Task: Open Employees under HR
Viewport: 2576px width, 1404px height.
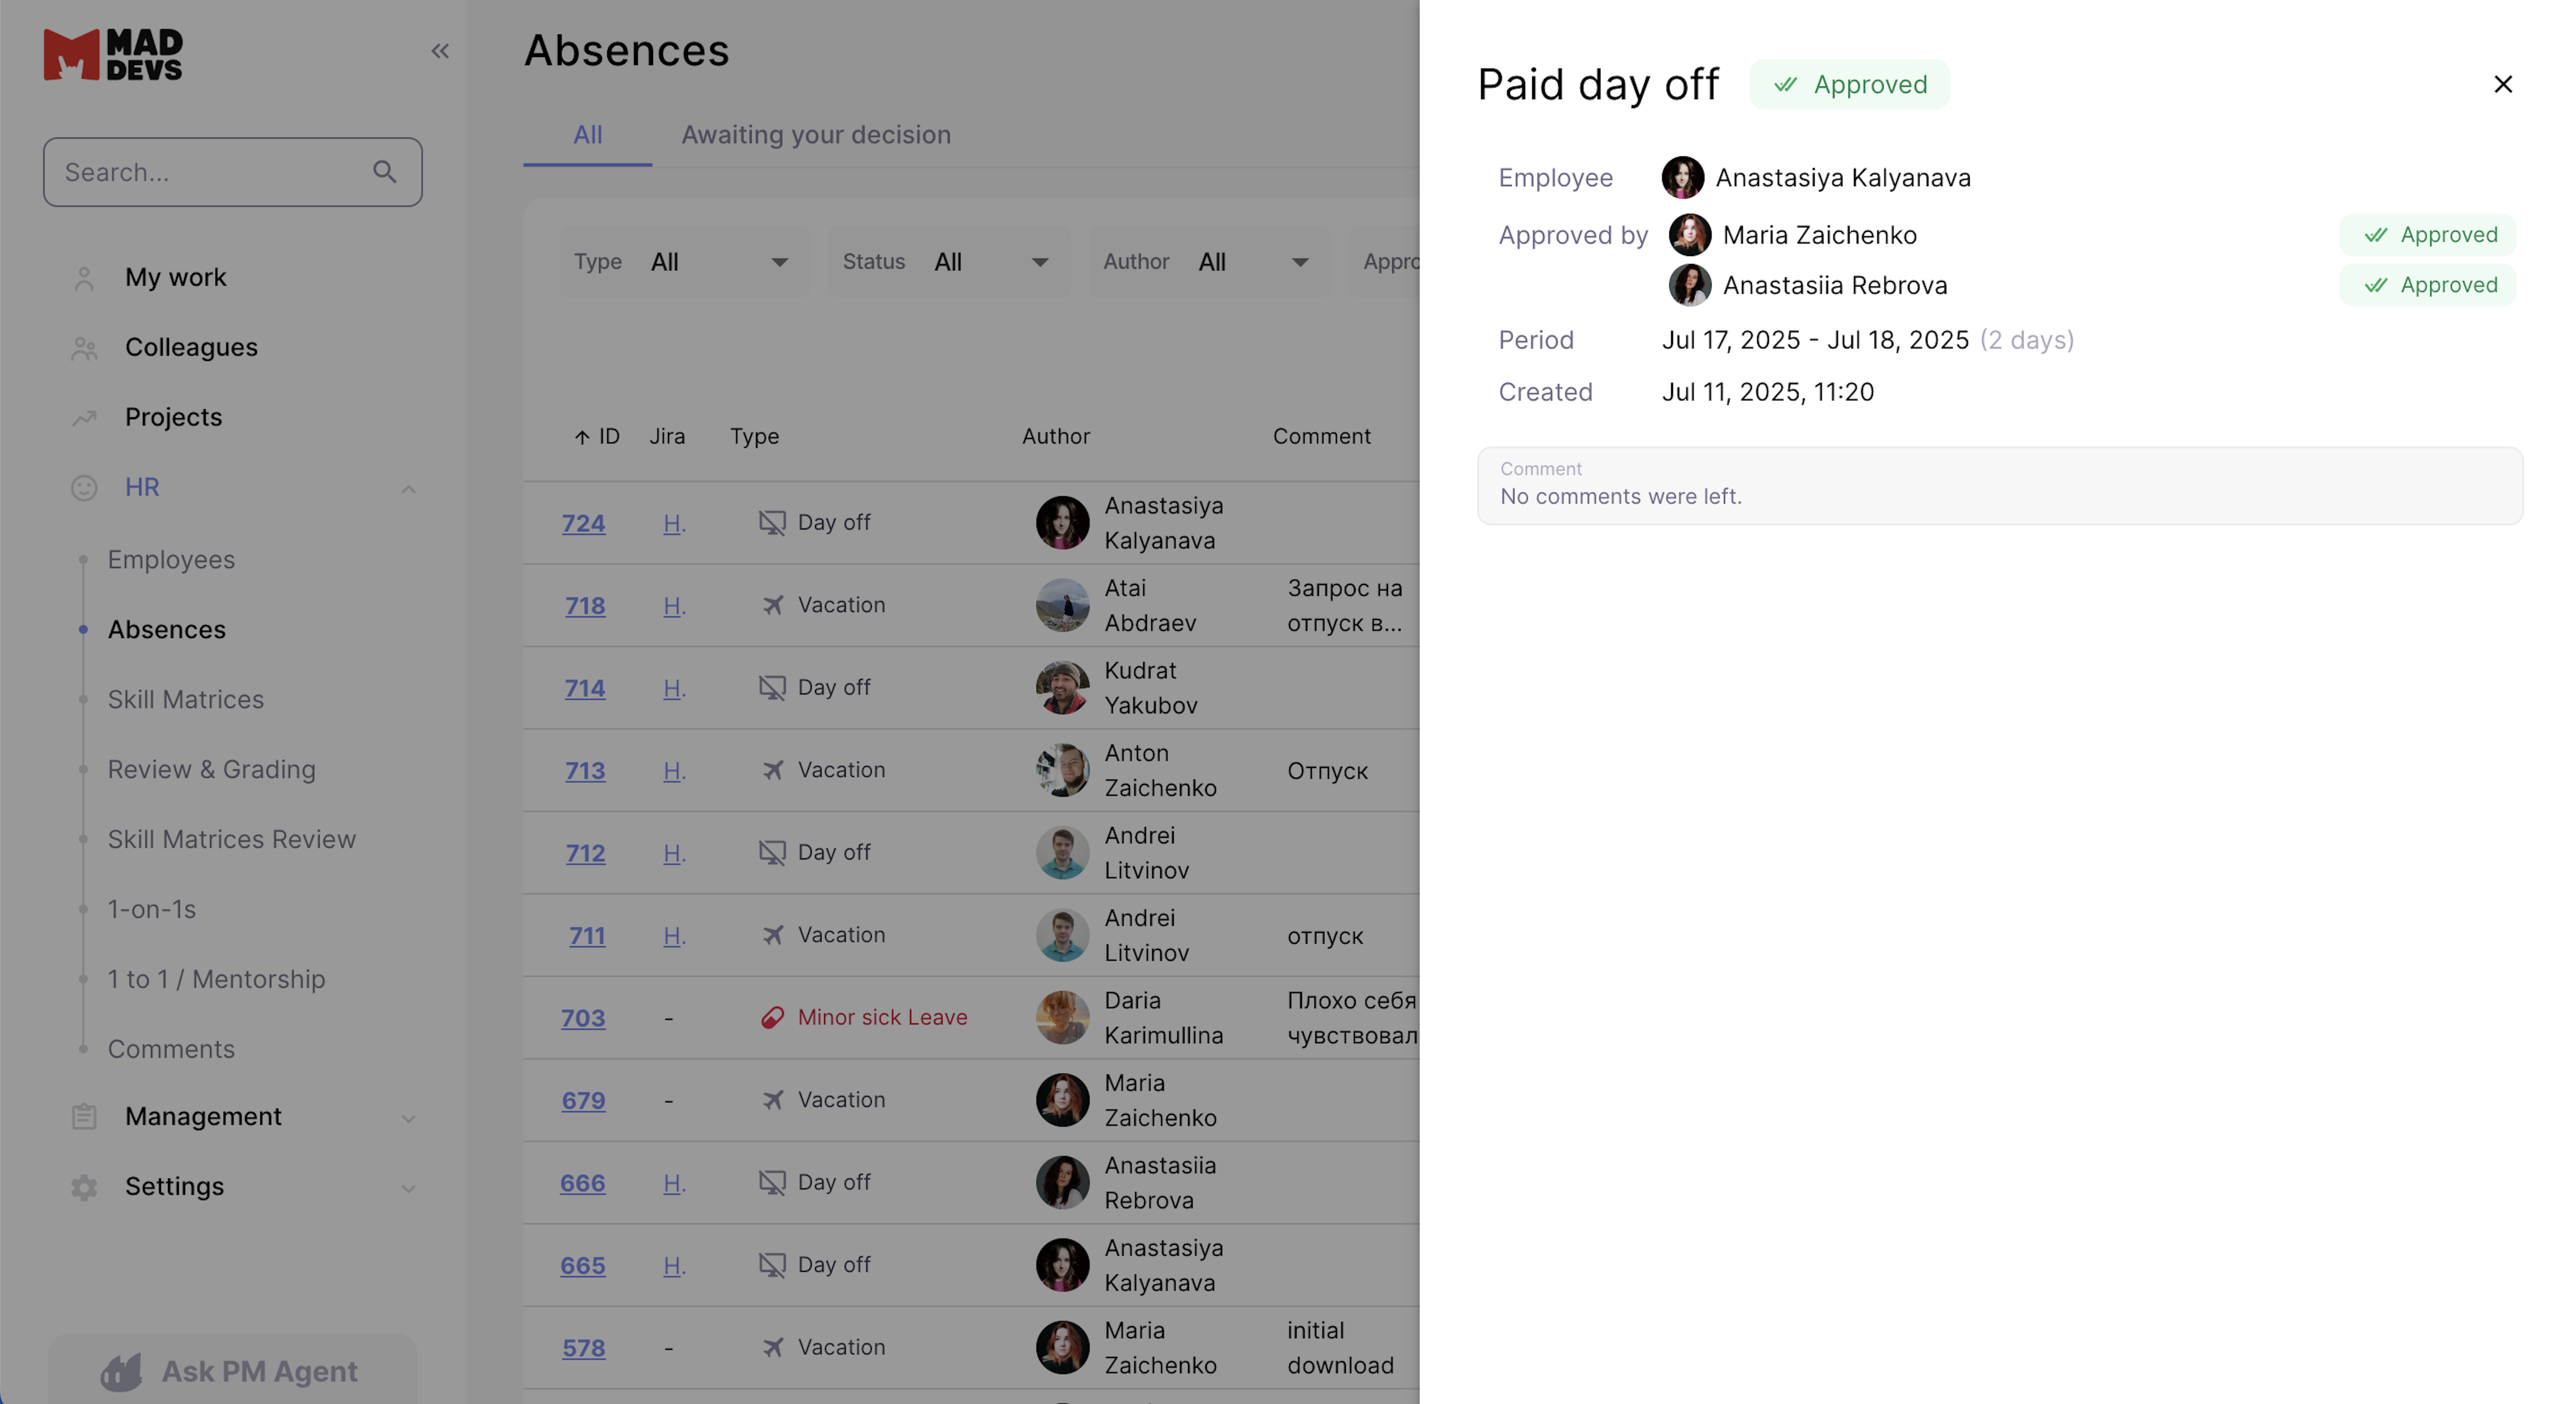Action: [171, 560]
